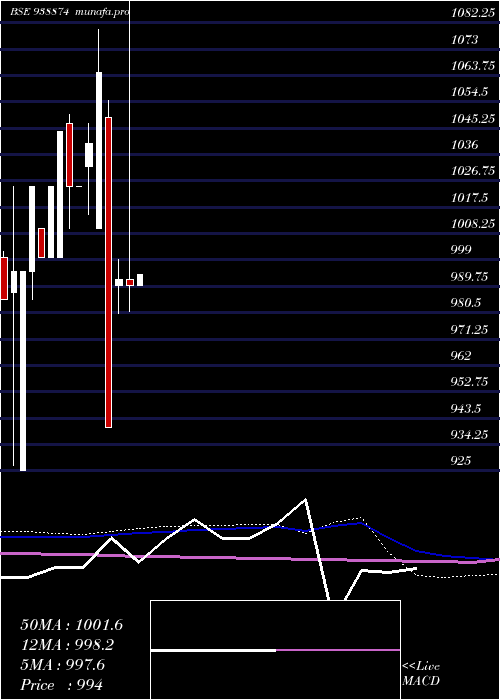Click the 962 price axis label
The image size is (500, 700).
click(x=461, y=356)
